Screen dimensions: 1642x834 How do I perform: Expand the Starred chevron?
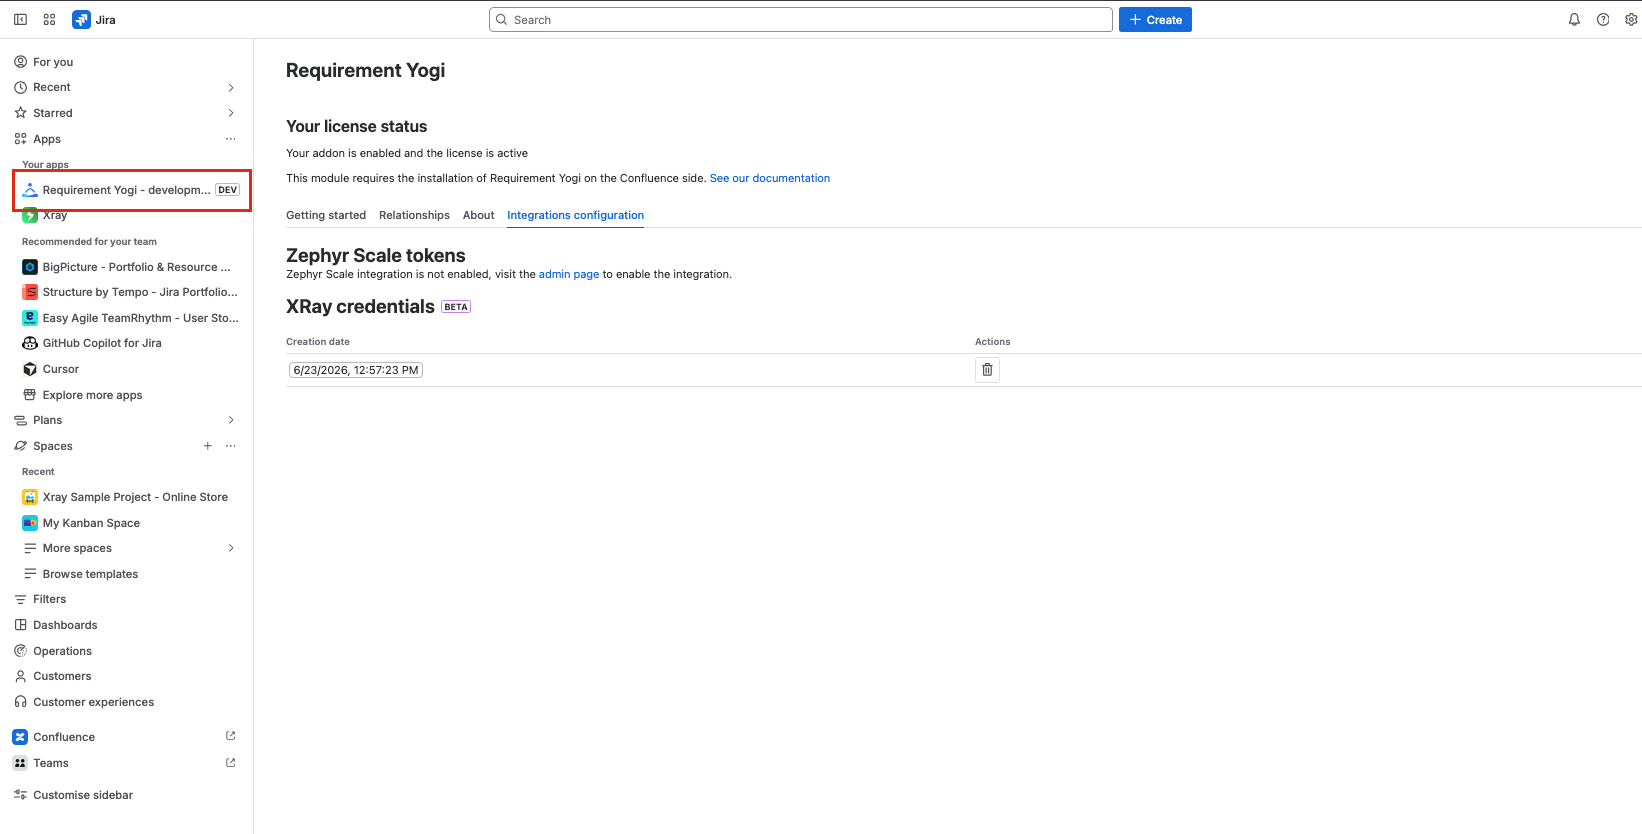click(x=231, y=113)
